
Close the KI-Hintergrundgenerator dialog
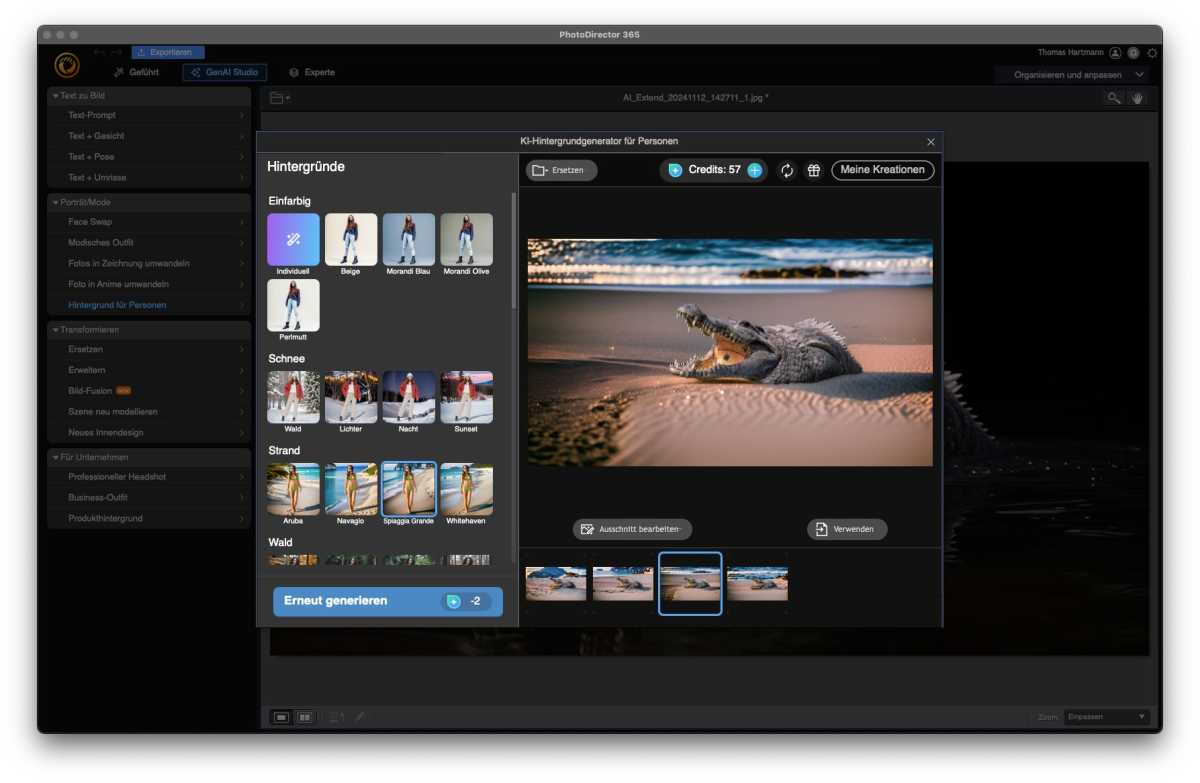pos(931,142)
